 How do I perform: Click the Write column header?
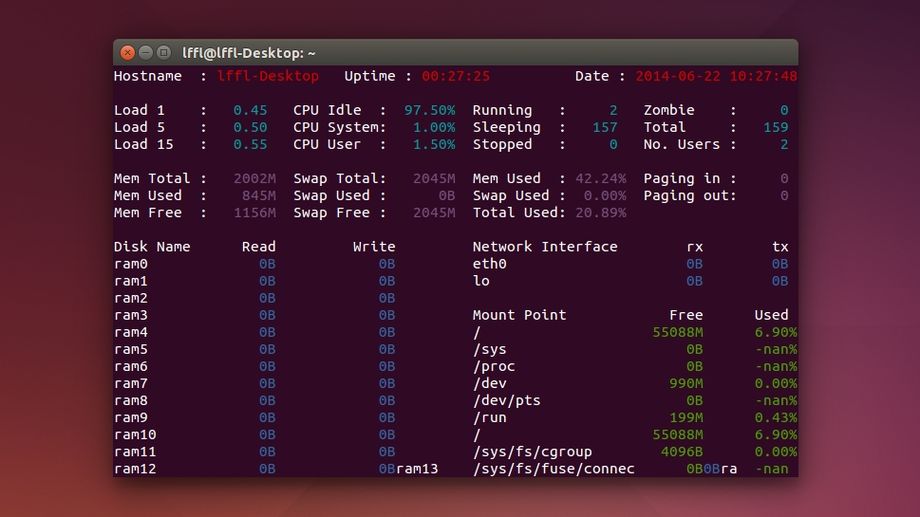click(374, 246)
